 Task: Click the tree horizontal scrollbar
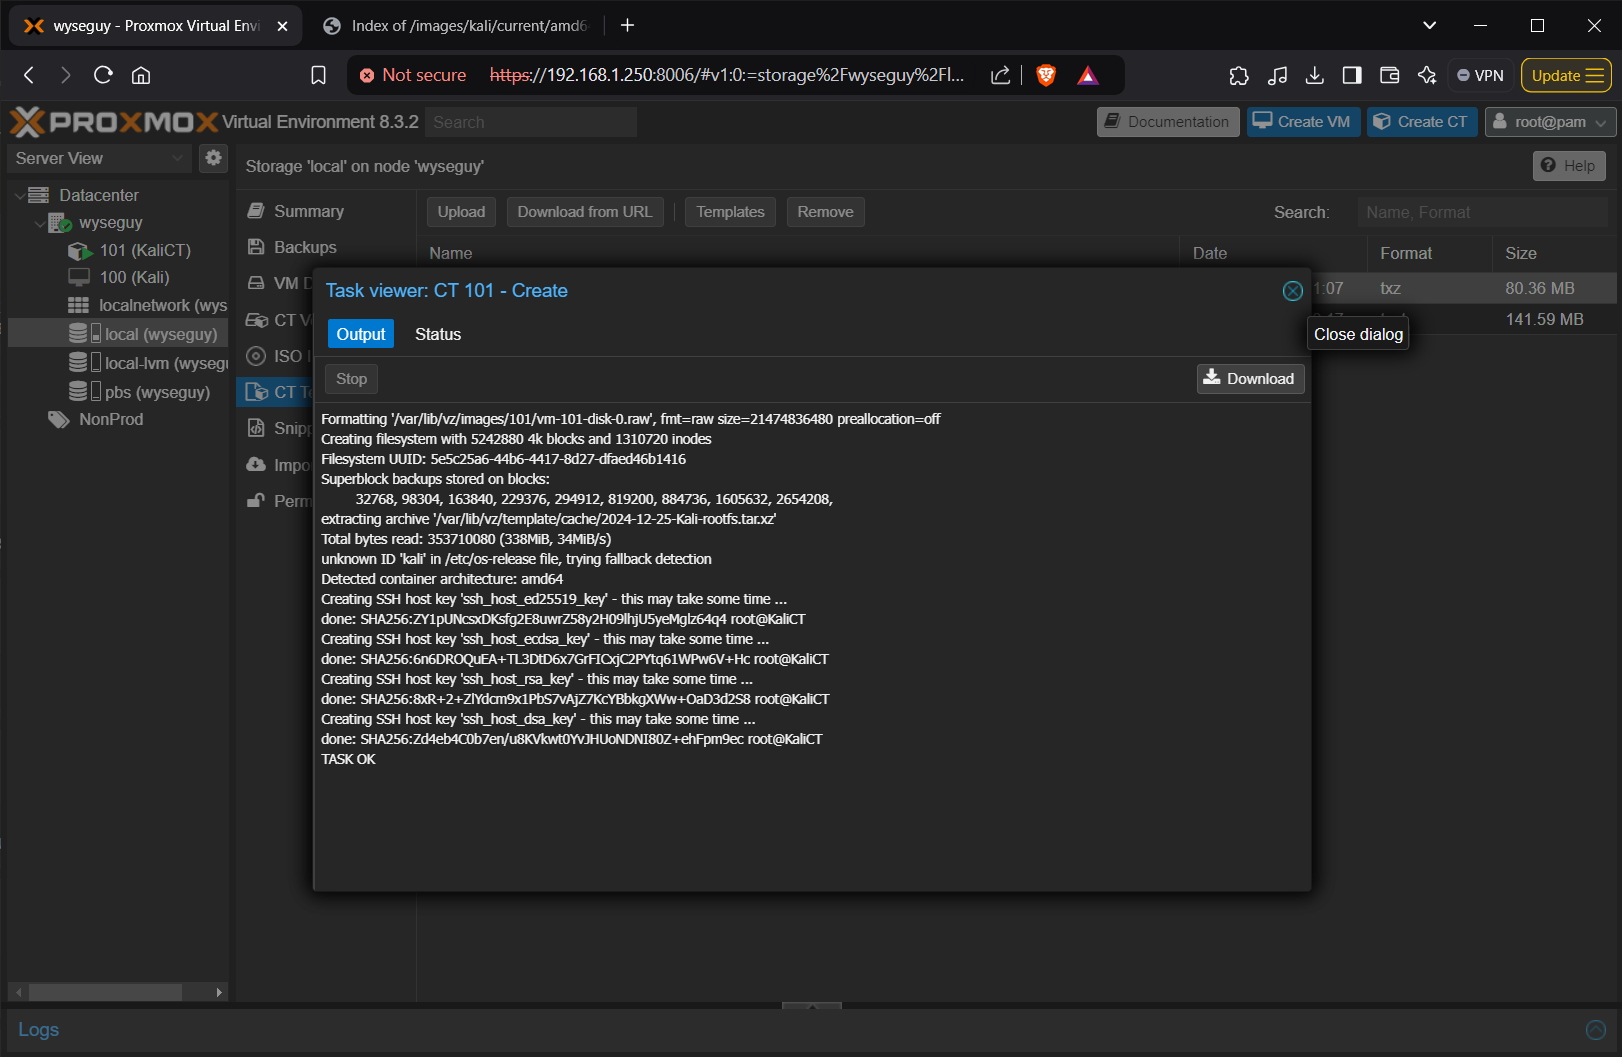tap(105, 992)
